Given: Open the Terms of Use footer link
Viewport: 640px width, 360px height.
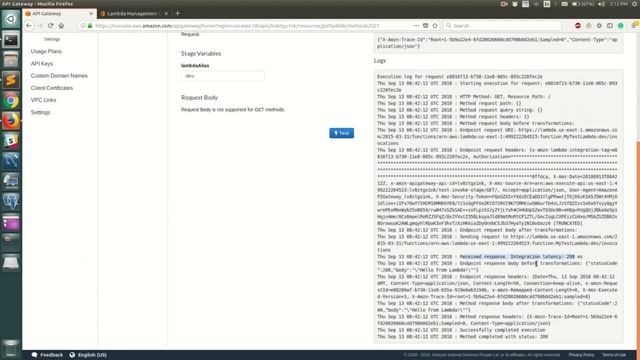Looking at the screenshot, I should tap(614, 355).
